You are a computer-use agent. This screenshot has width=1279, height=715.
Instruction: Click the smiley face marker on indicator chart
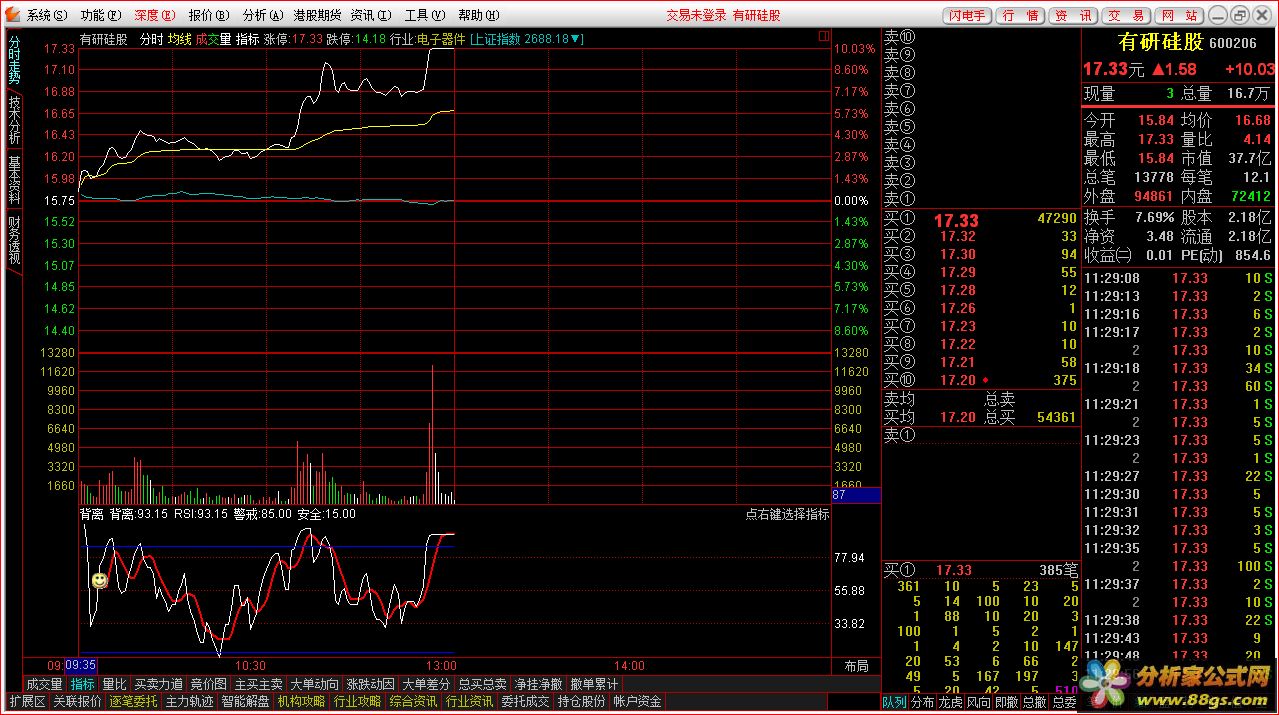pyautogui.click(x=99, y=580)
